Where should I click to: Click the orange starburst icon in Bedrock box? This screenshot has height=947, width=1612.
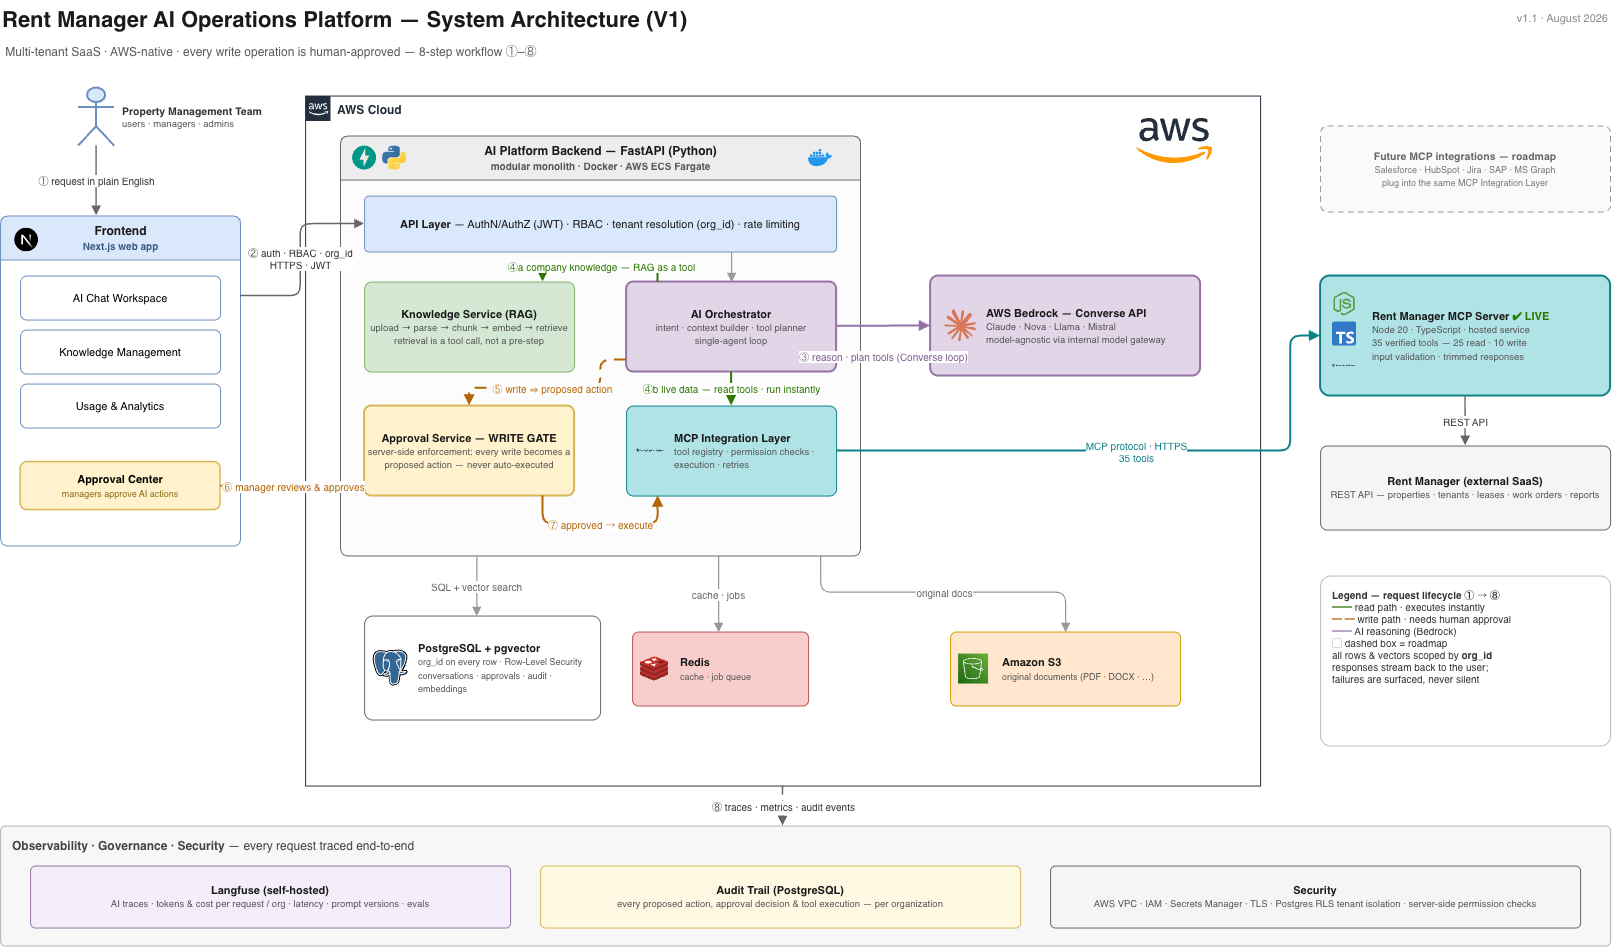pyautogui.click(x=960, y=325)
